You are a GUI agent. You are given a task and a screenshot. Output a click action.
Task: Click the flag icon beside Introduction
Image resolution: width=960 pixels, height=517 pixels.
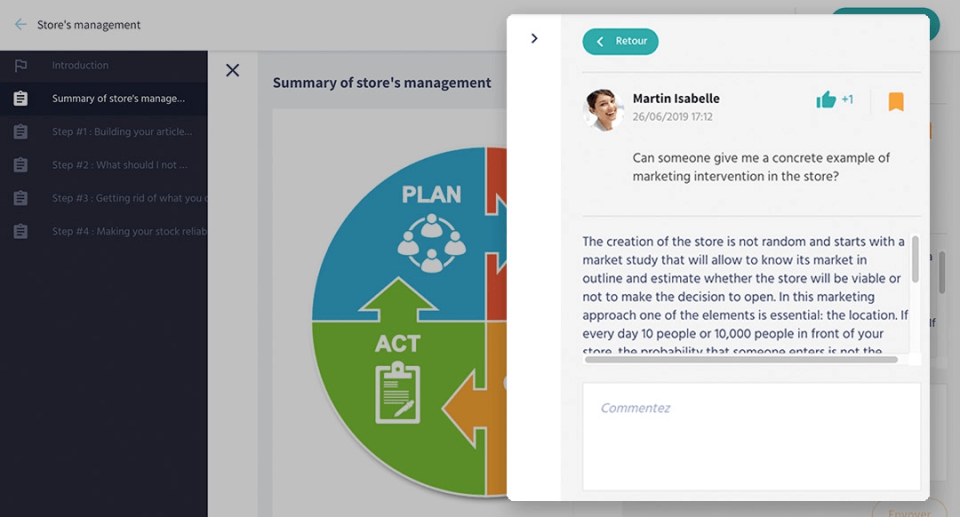coord(21,65)
